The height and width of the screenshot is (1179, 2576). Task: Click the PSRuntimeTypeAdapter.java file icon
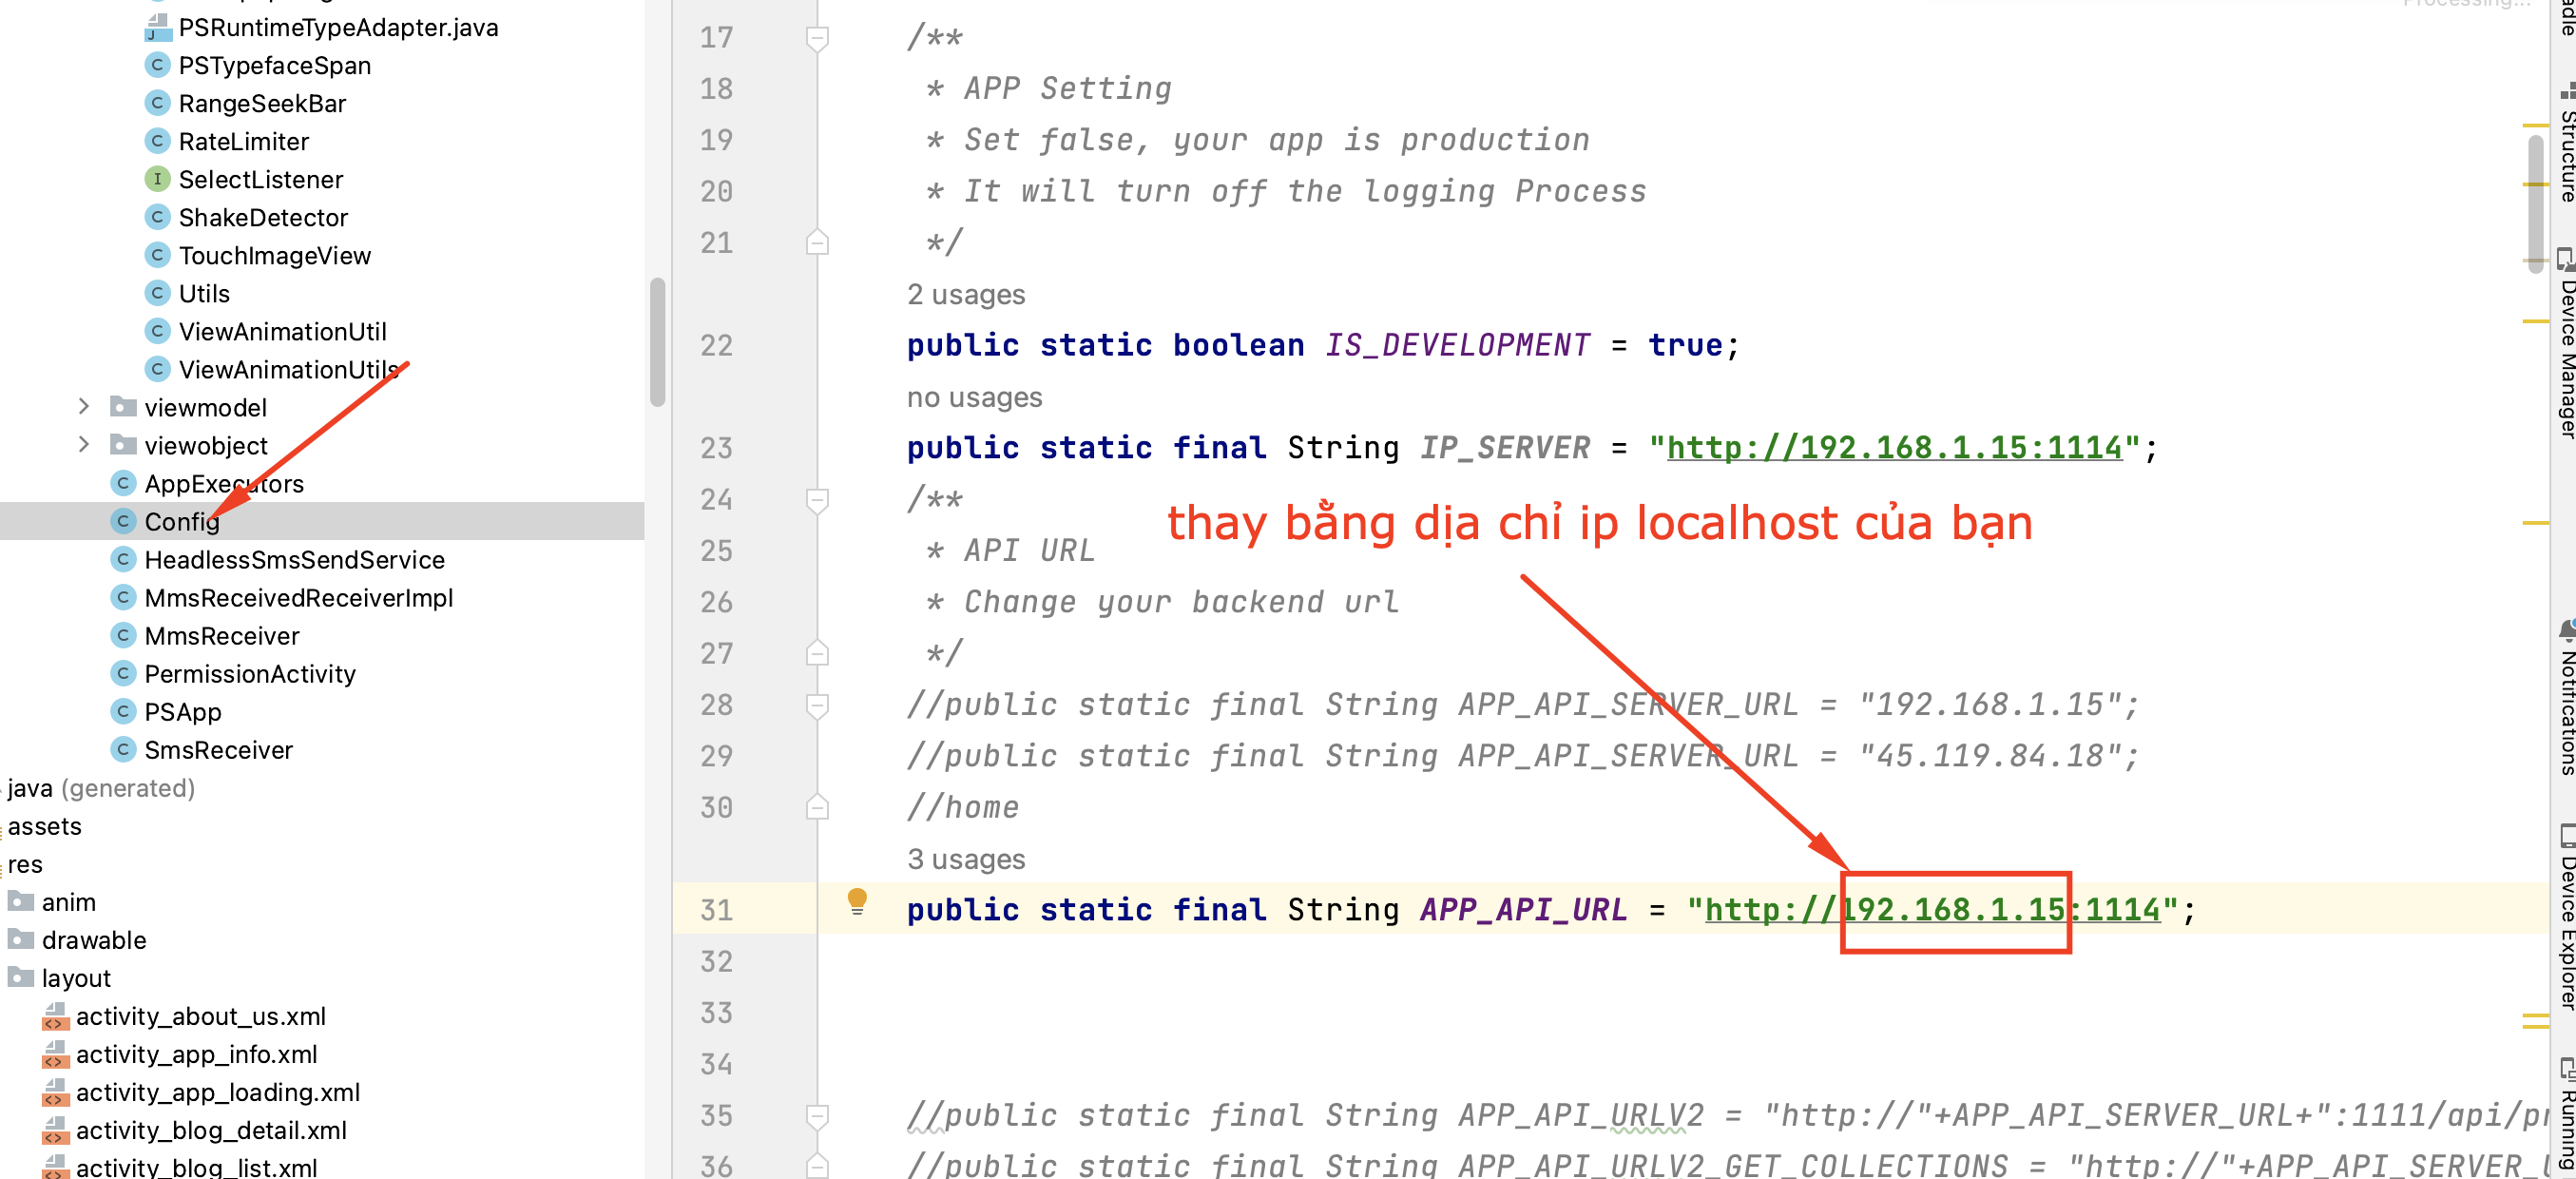tap(157, 27)
